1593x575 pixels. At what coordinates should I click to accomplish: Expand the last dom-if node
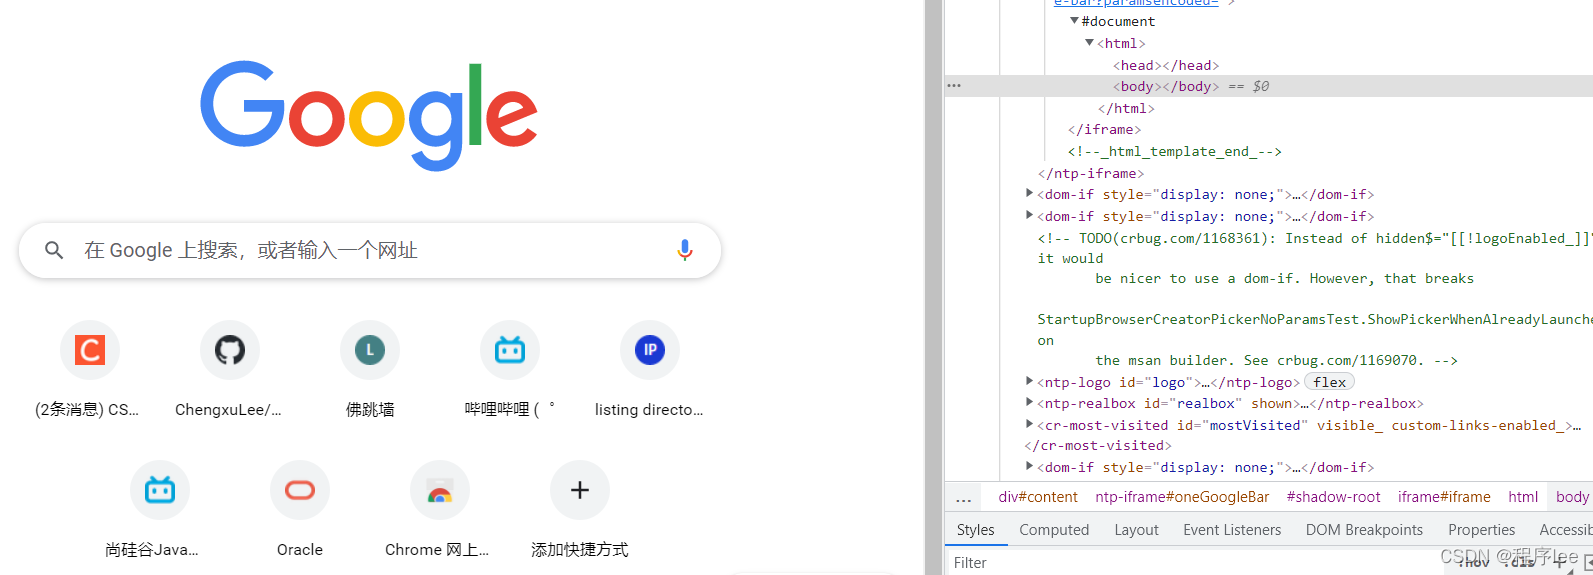click(x=1030, y=467)
